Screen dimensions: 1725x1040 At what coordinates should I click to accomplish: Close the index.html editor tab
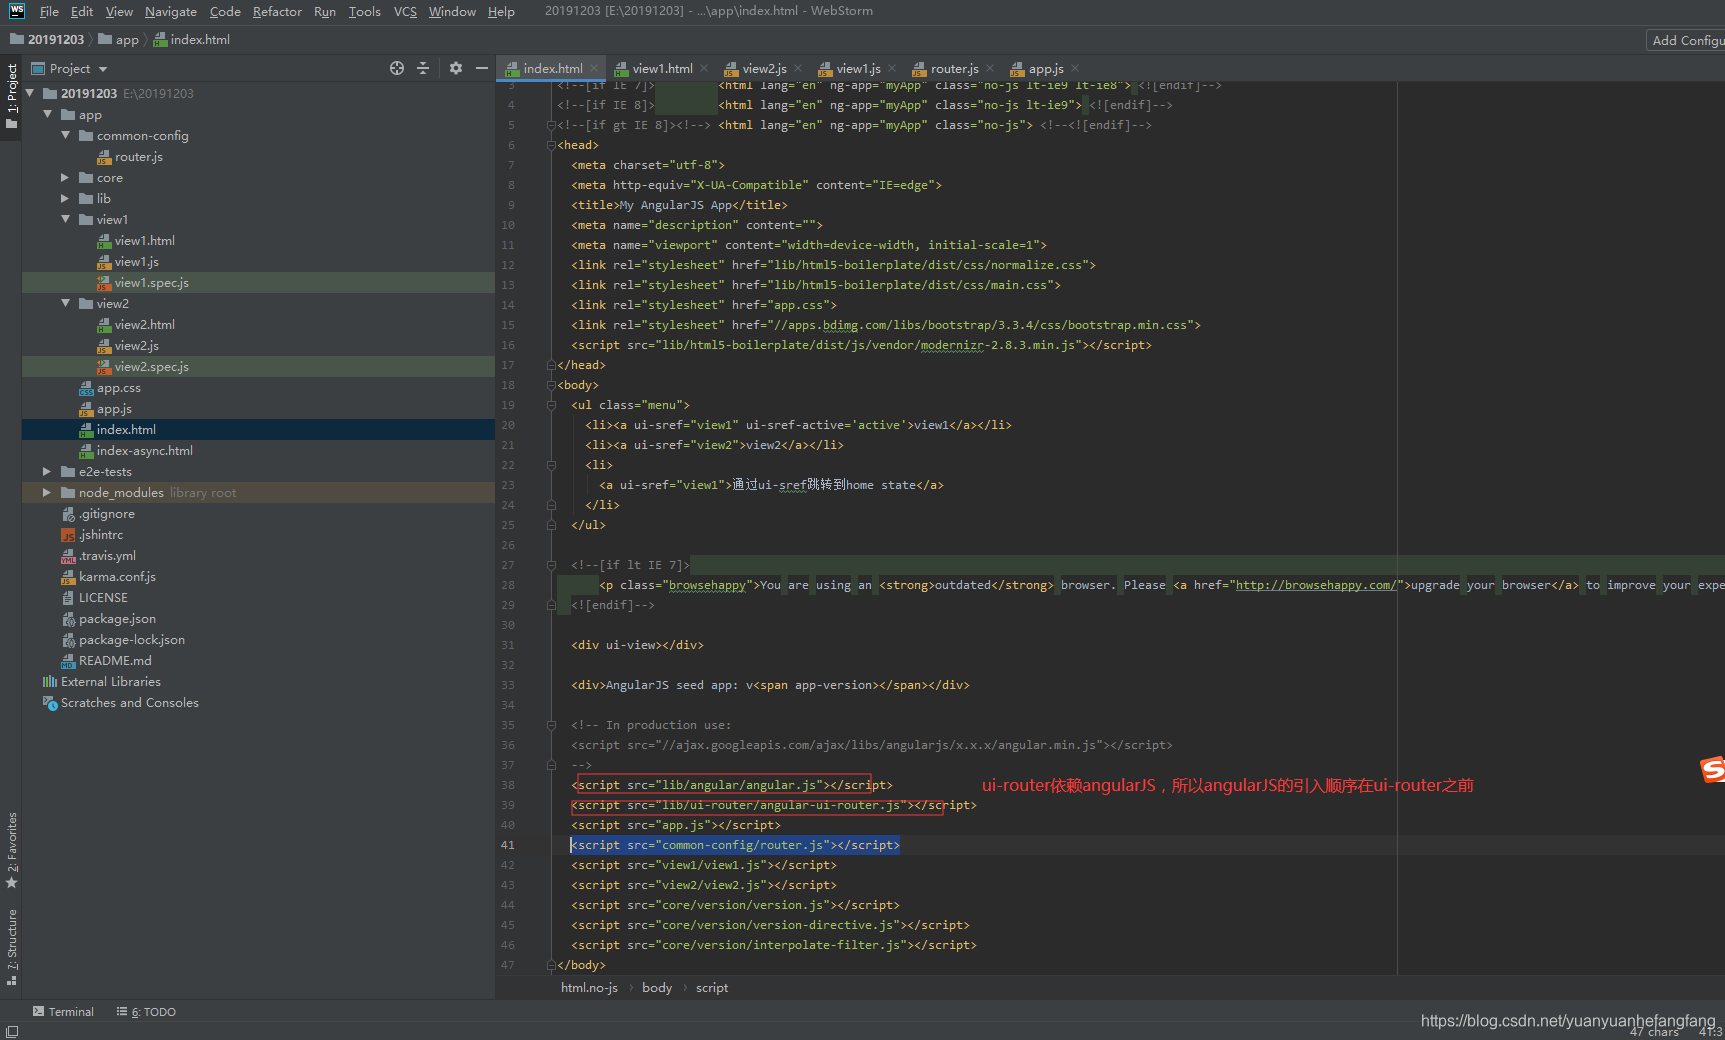(x=594, y=68)
